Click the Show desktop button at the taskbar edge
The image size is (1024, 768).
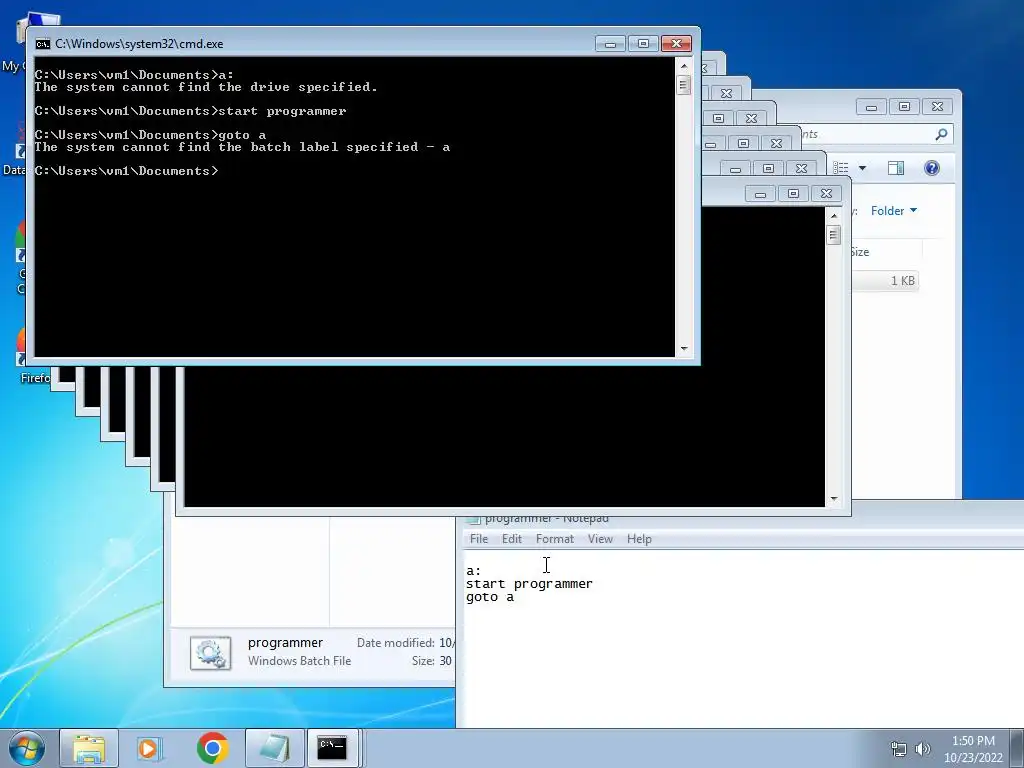1019,748
